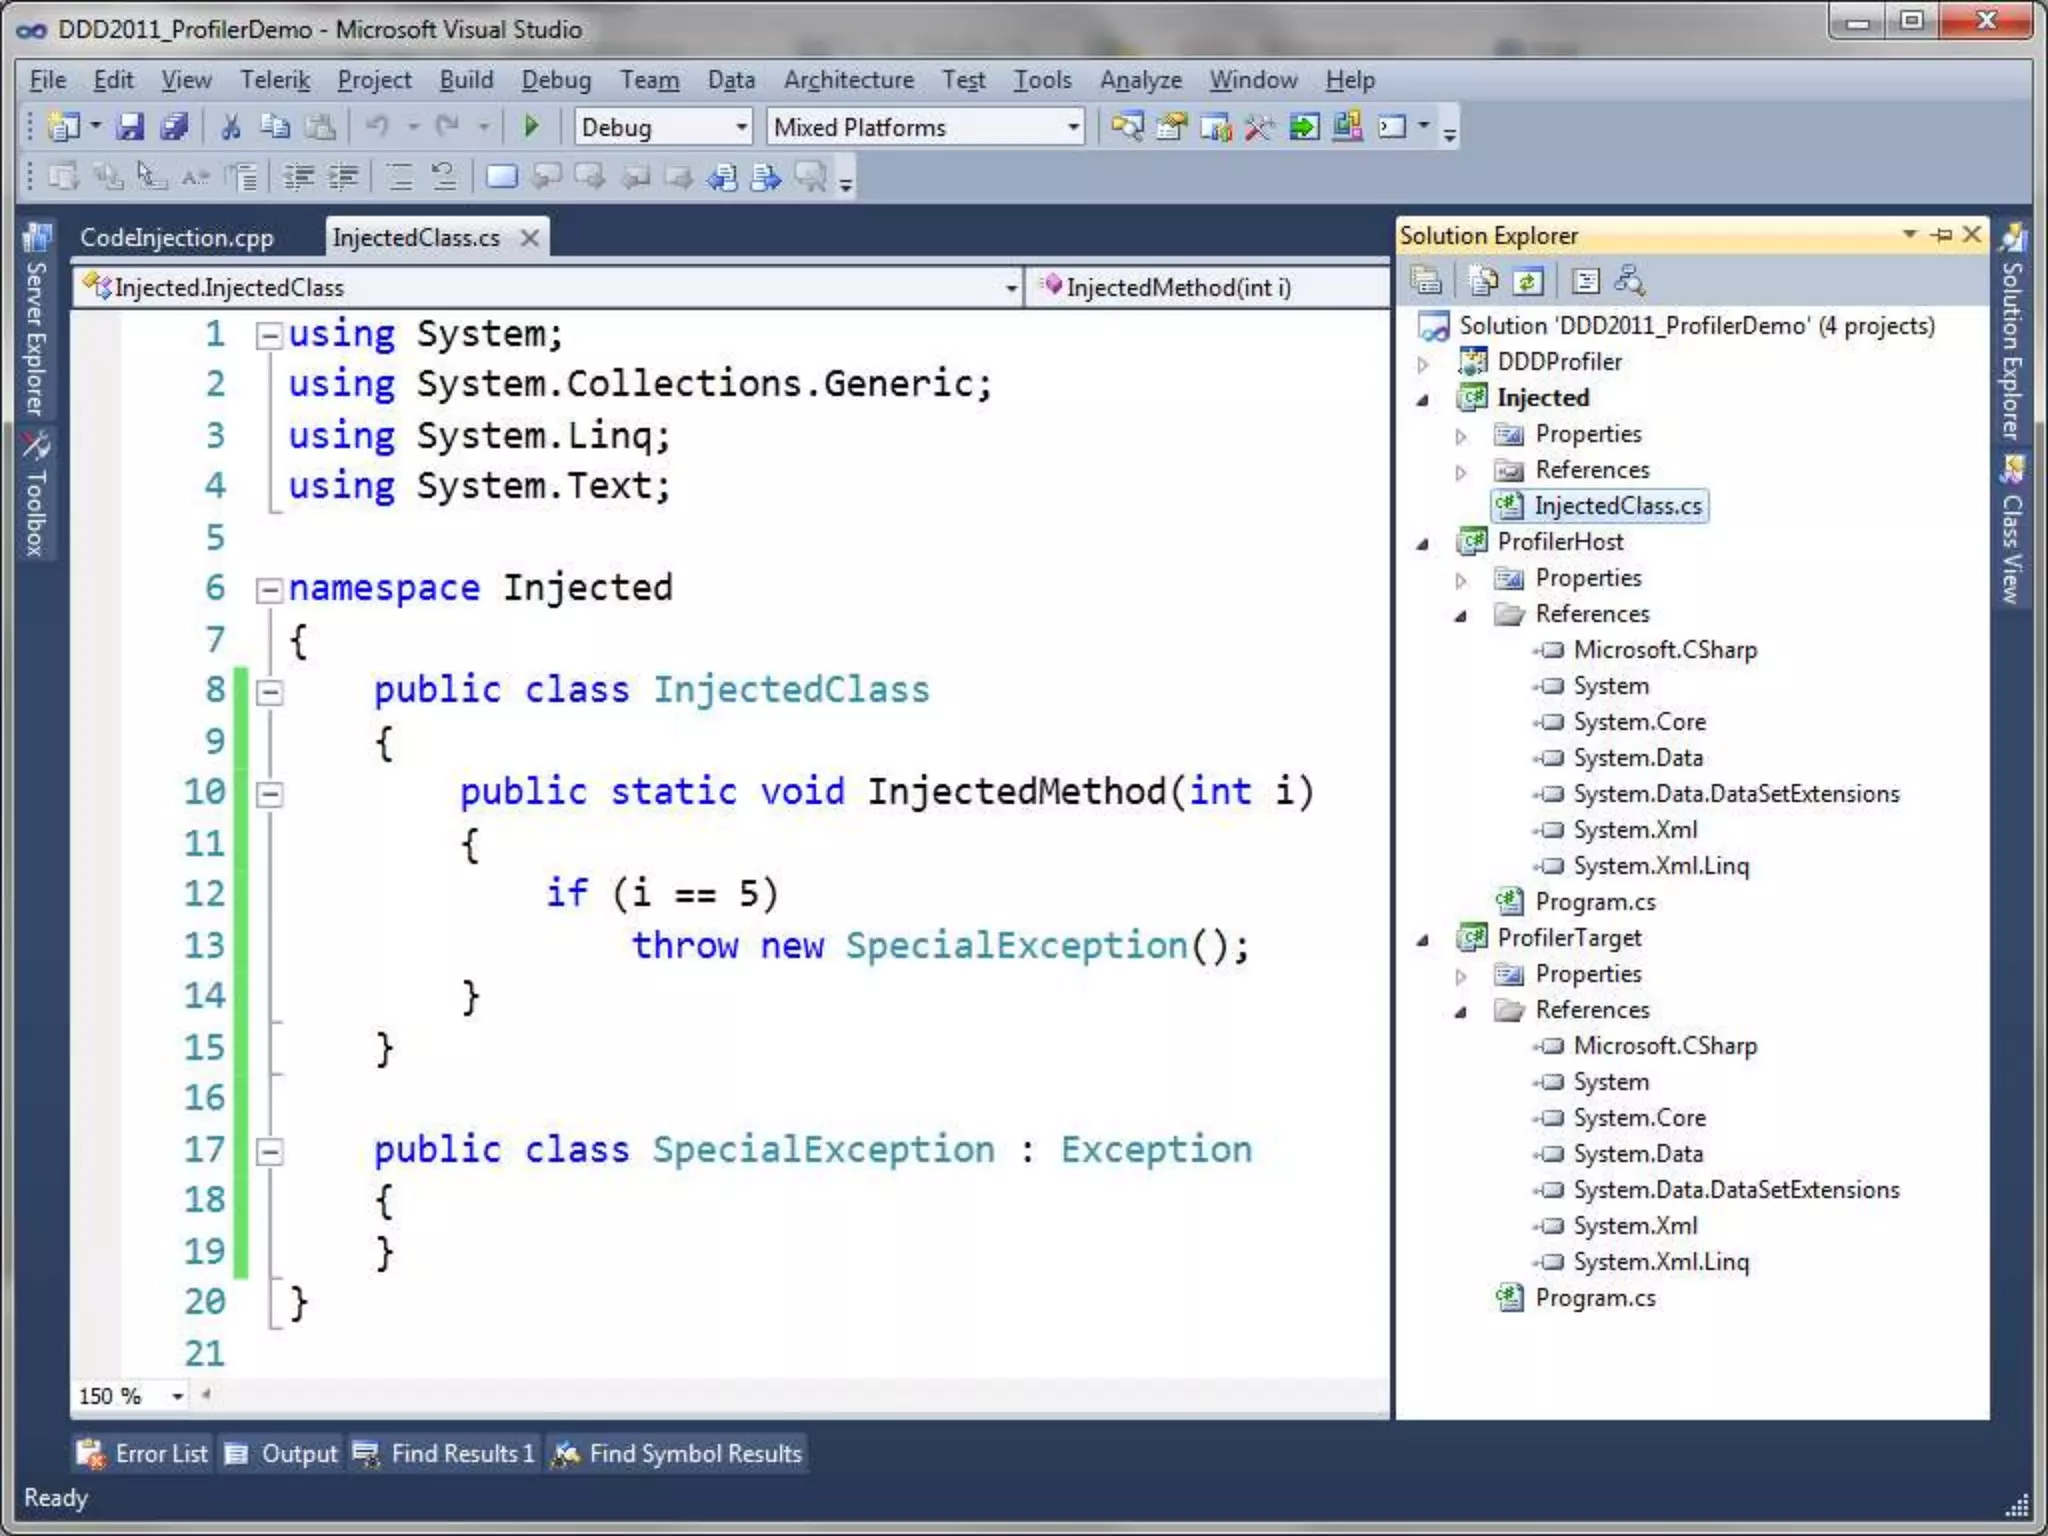Open the Error List panel

(143, 1454)
